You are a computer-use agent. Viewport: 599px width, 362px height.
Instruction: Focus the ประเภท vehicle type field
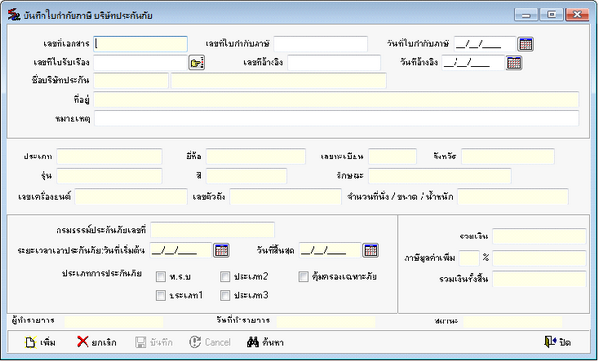tap(109, 157)
